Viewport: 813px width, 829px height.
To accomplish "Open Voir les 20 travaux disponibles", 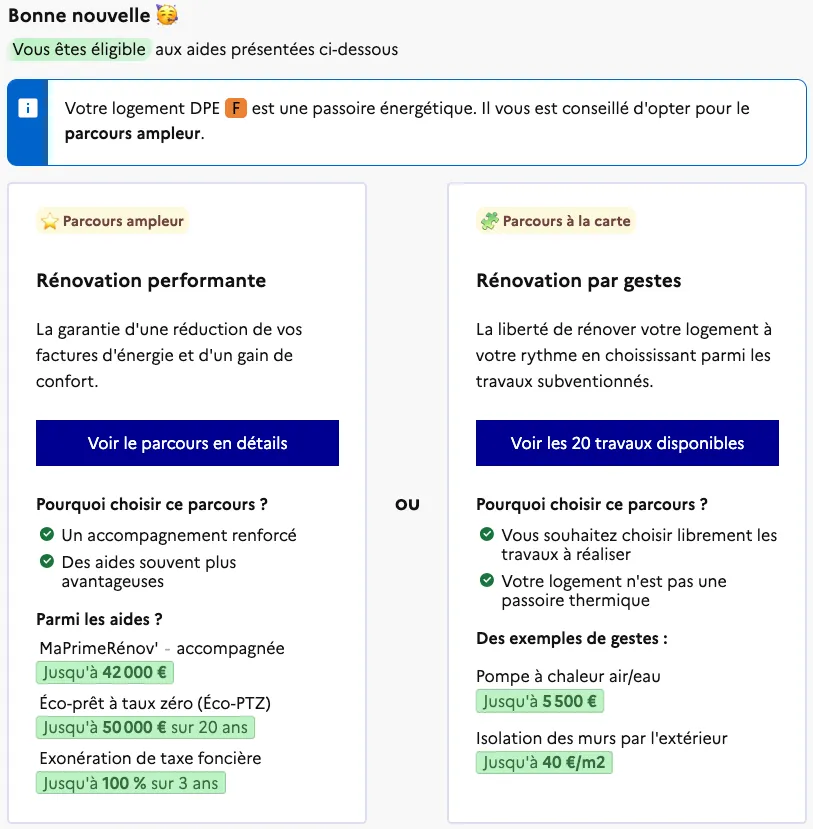I will point(627,443).
